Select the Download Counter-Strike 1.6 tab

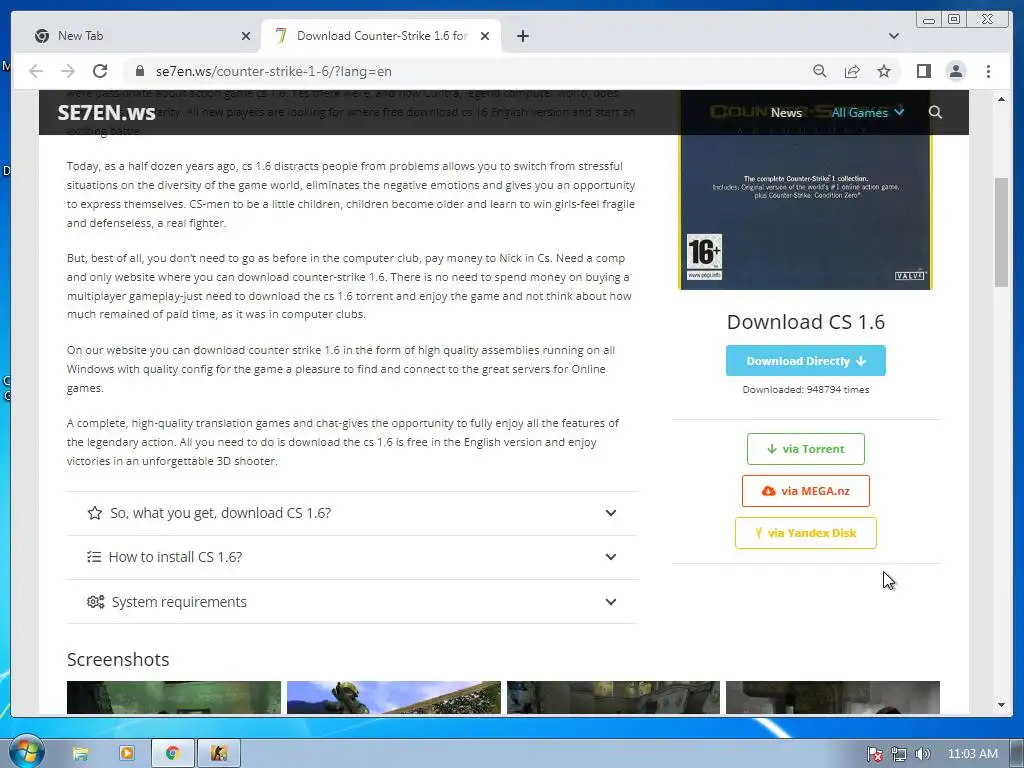(x=381, y=36)
